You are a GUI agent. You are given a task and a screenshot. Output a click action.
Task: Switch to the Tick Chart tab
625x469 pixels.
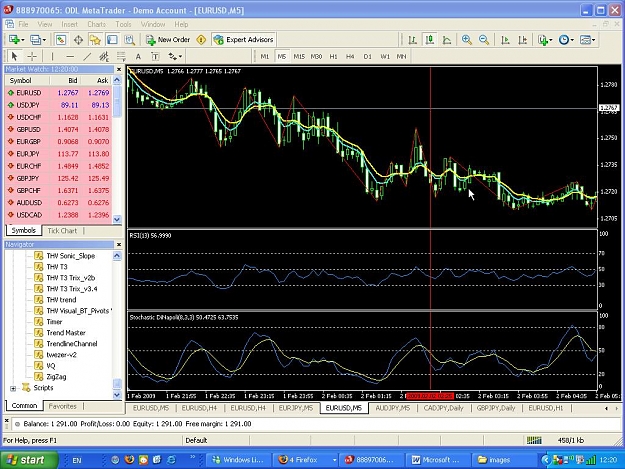[62, 231]
